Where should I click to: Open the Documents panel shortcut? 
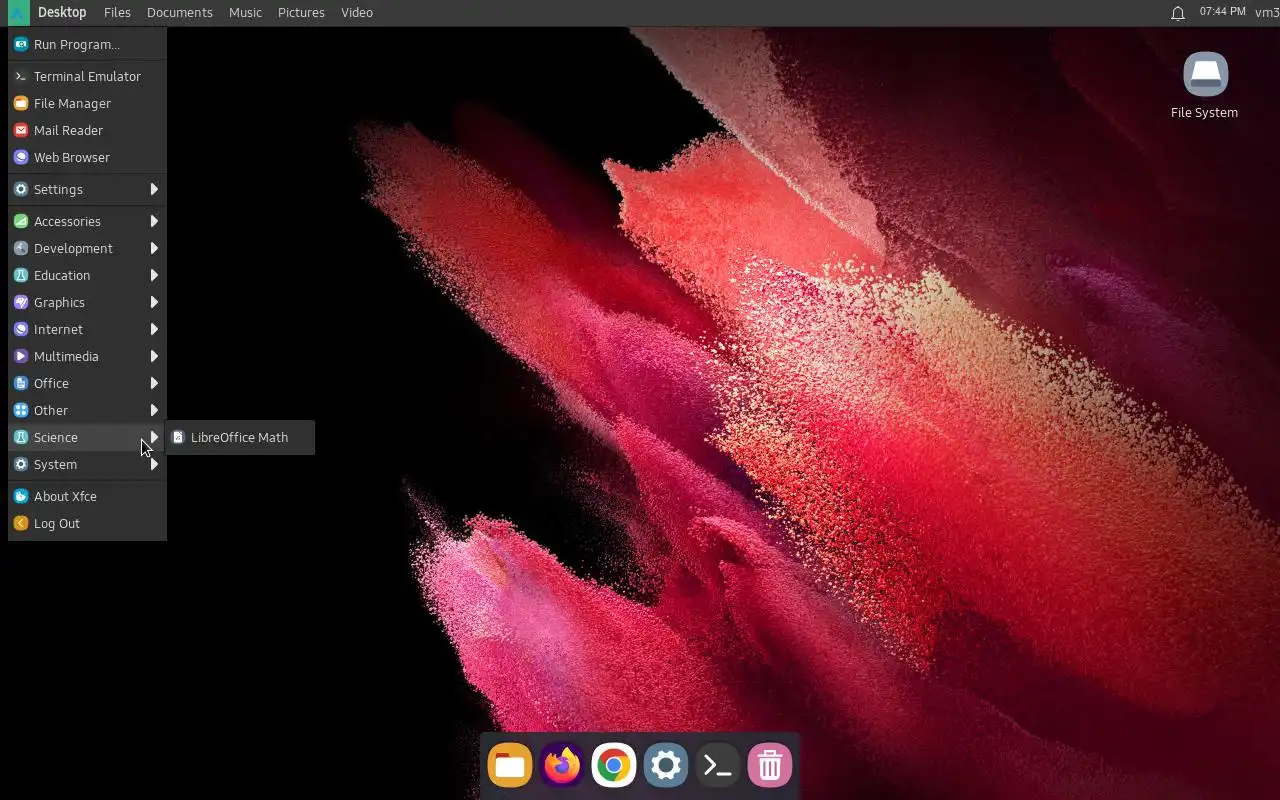(179, 13)
